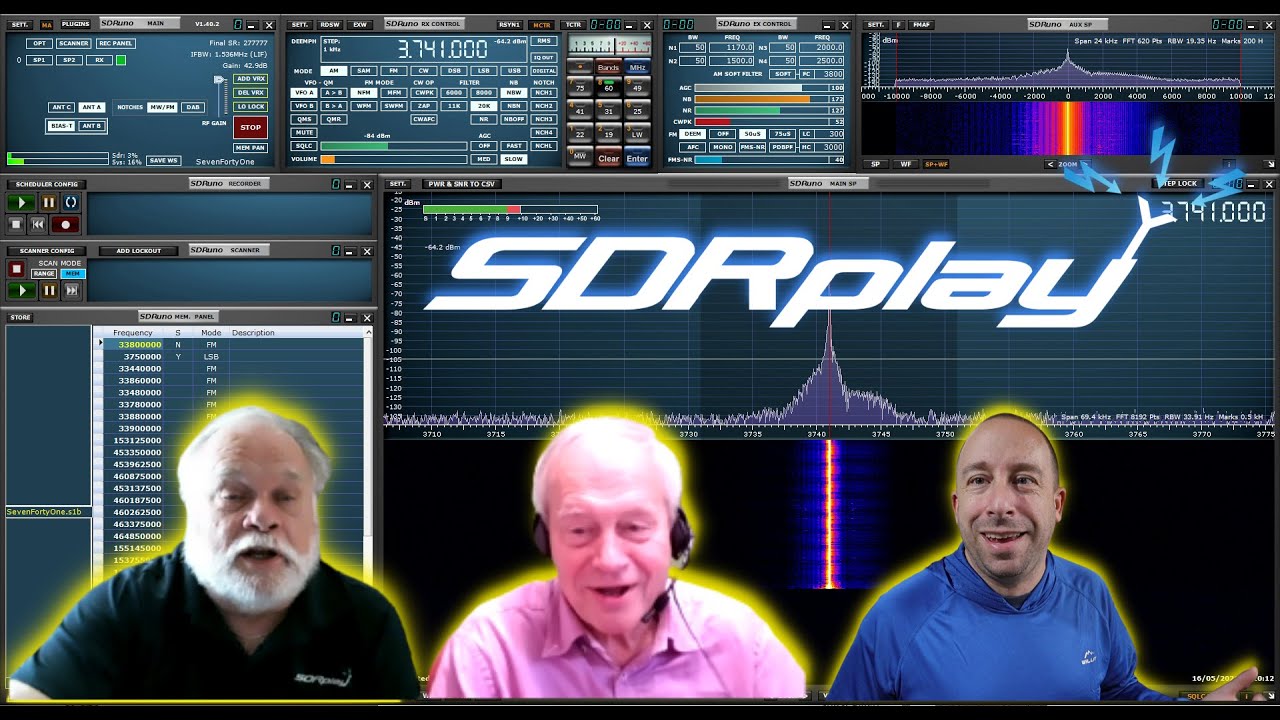Click the red STOP button in Main
The height and width of the screenshot is (720, 1280).
click(x=250, y=127)
